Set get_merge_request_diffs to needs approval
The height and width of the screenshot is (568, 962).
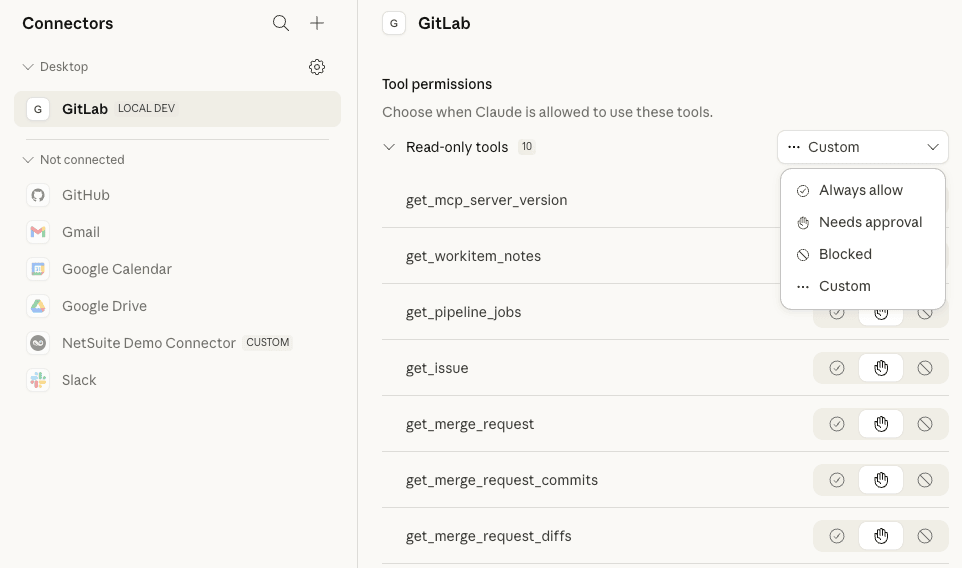[x=881, y=536]
